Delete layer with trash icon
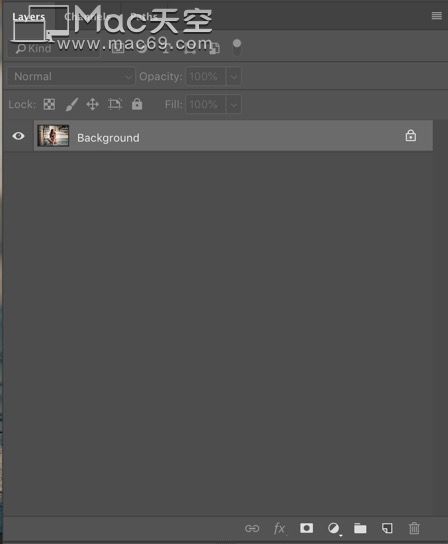The width and height of the screenshot is (448, 544). (x=414, y=528)
